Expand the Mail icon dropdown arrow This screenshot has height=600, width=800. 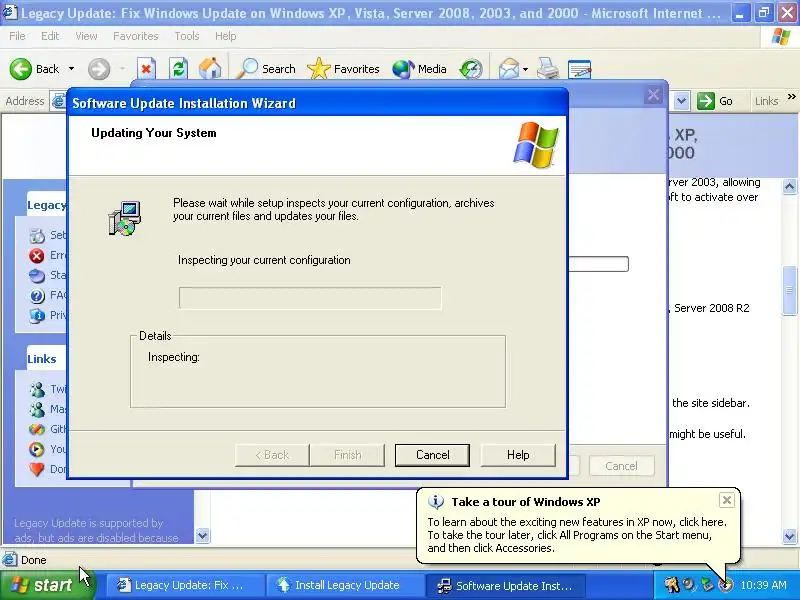[x=526, y=69]
